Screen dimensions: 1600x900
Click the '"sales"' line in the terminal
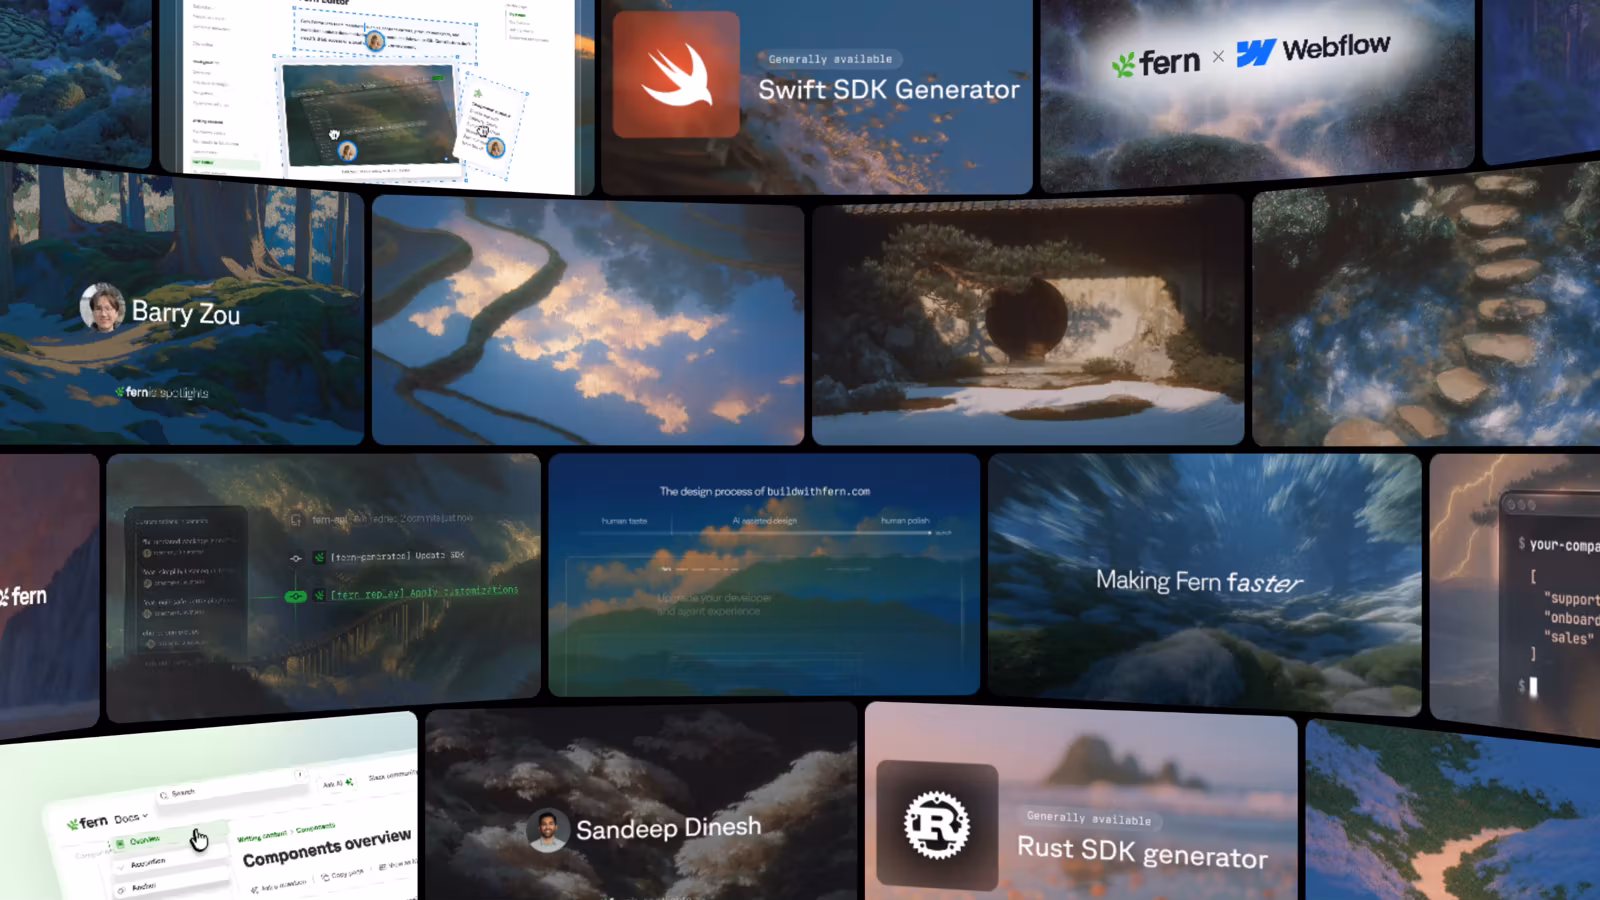click(1569, 637)
